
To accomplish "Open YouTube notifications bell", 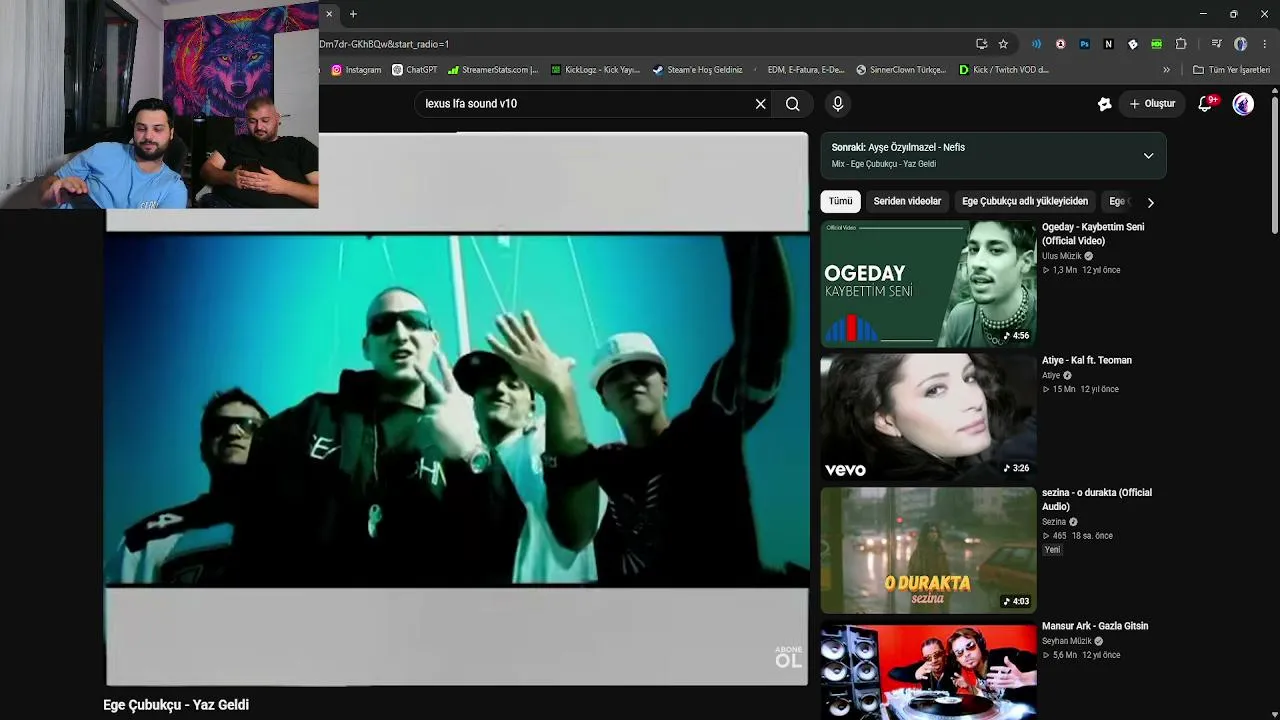I will [x=1206, y=104].
